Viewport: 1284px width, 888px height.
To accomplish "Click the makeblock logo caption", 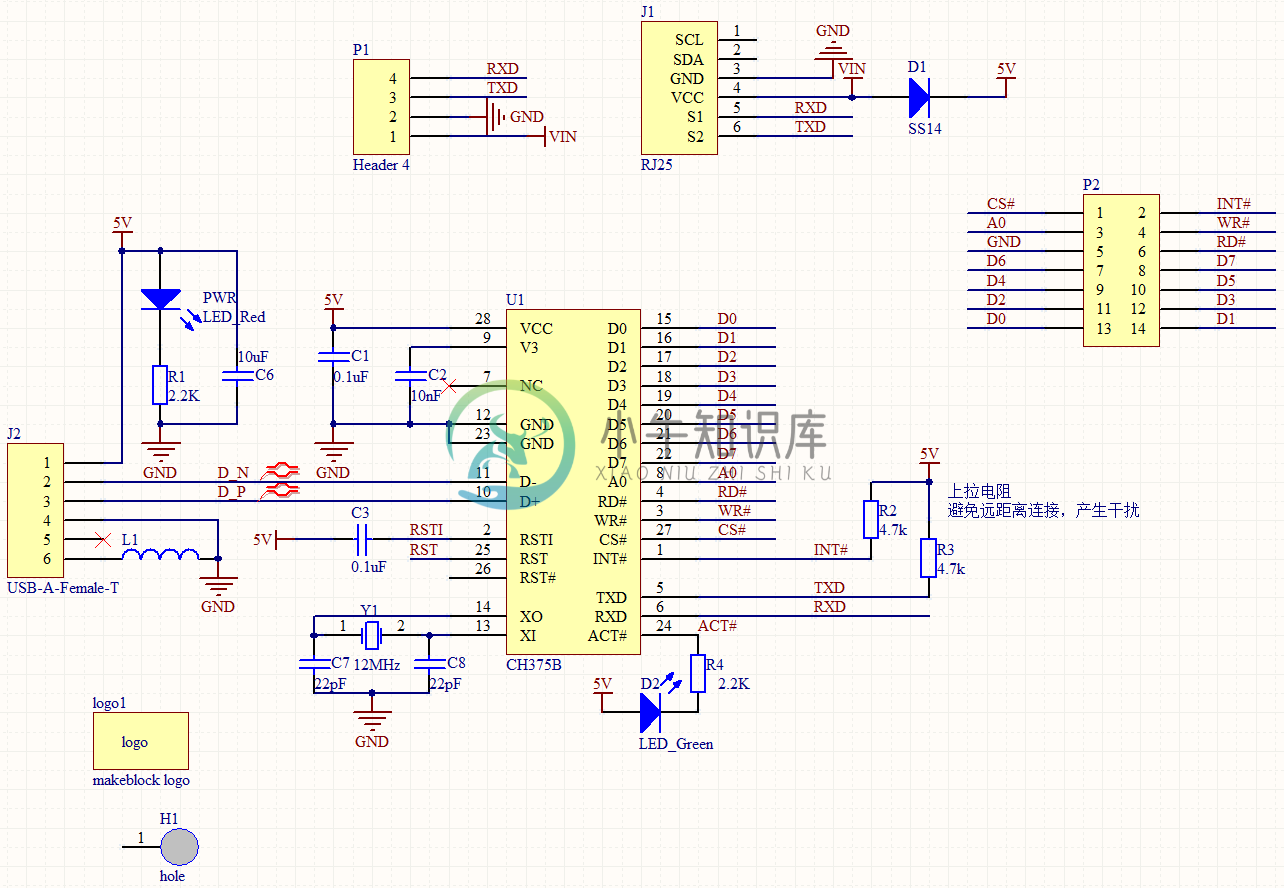I will tap(141, 780).
